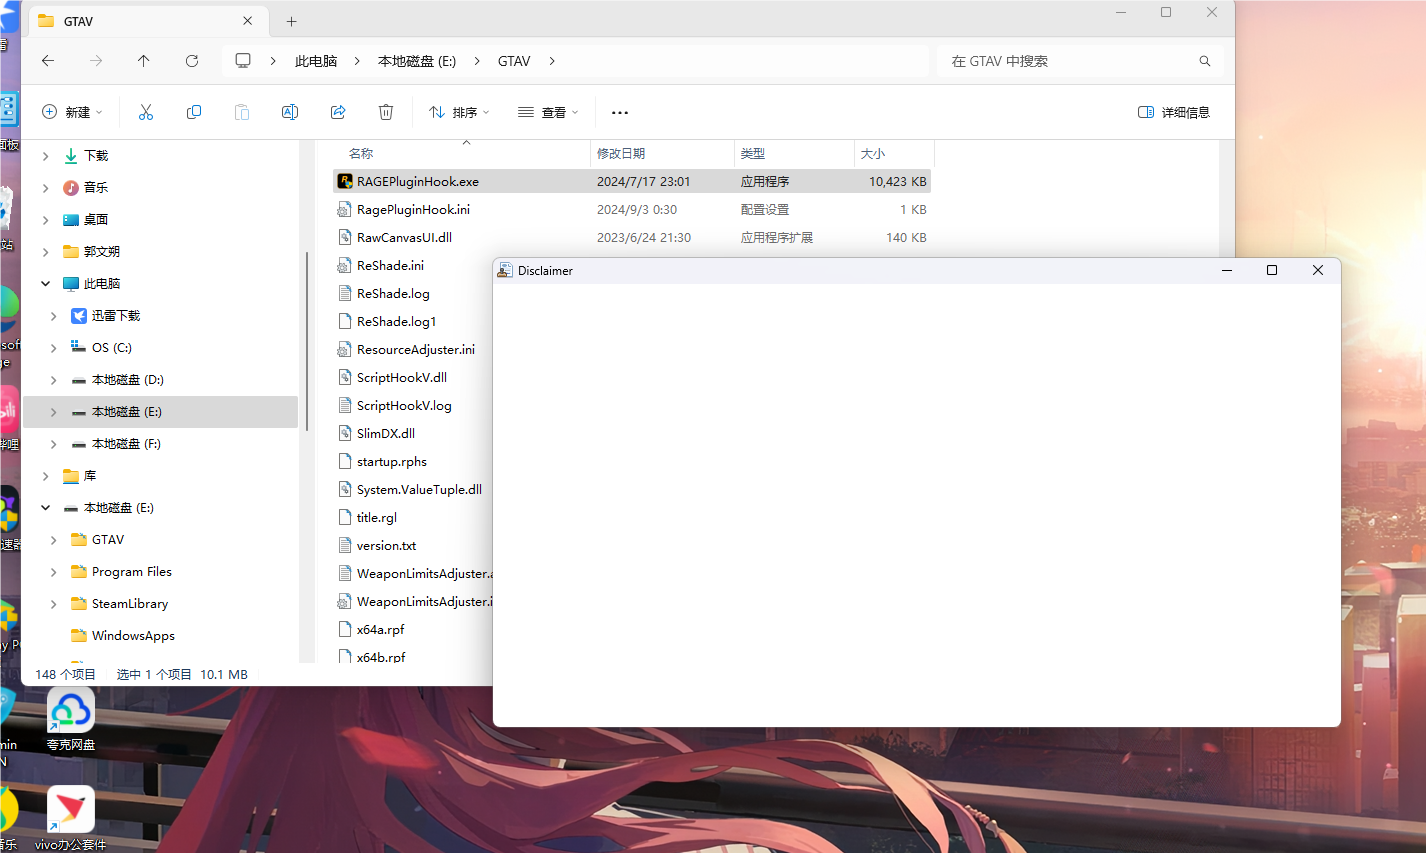
Task: Expand the 下载 tree node
Action: coord(46,156)
